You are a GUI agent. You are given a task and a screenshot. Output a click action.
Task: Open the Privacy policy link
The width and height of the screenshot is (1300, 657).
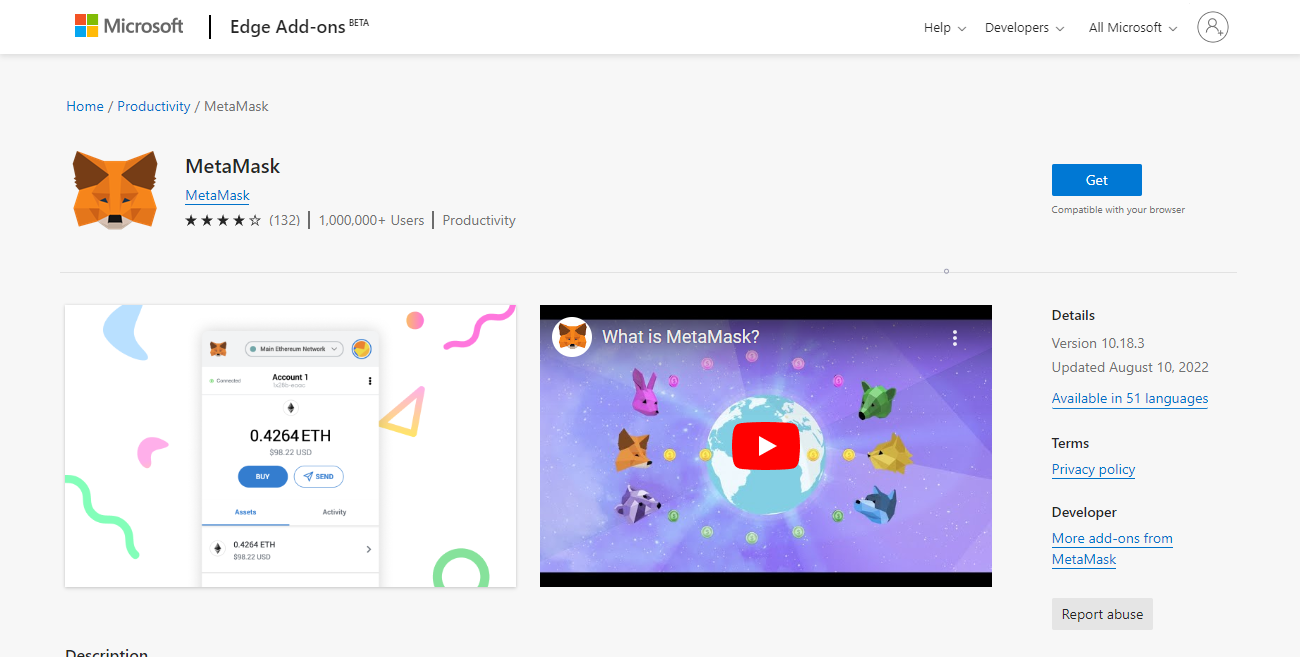(x=1093, y=469)
